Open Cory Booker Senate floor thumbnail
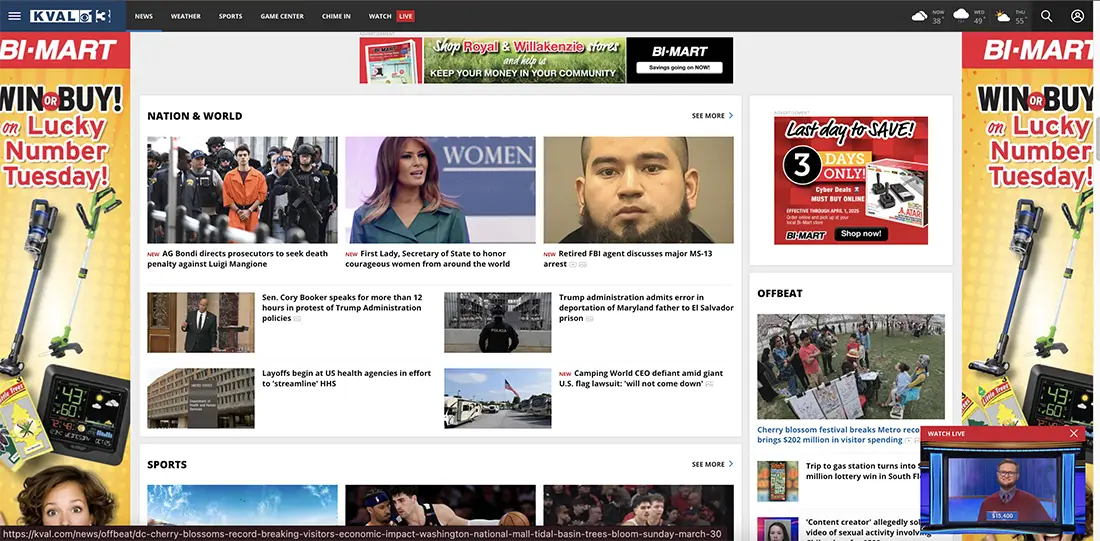1100x541 pixels. coord(201,322)
